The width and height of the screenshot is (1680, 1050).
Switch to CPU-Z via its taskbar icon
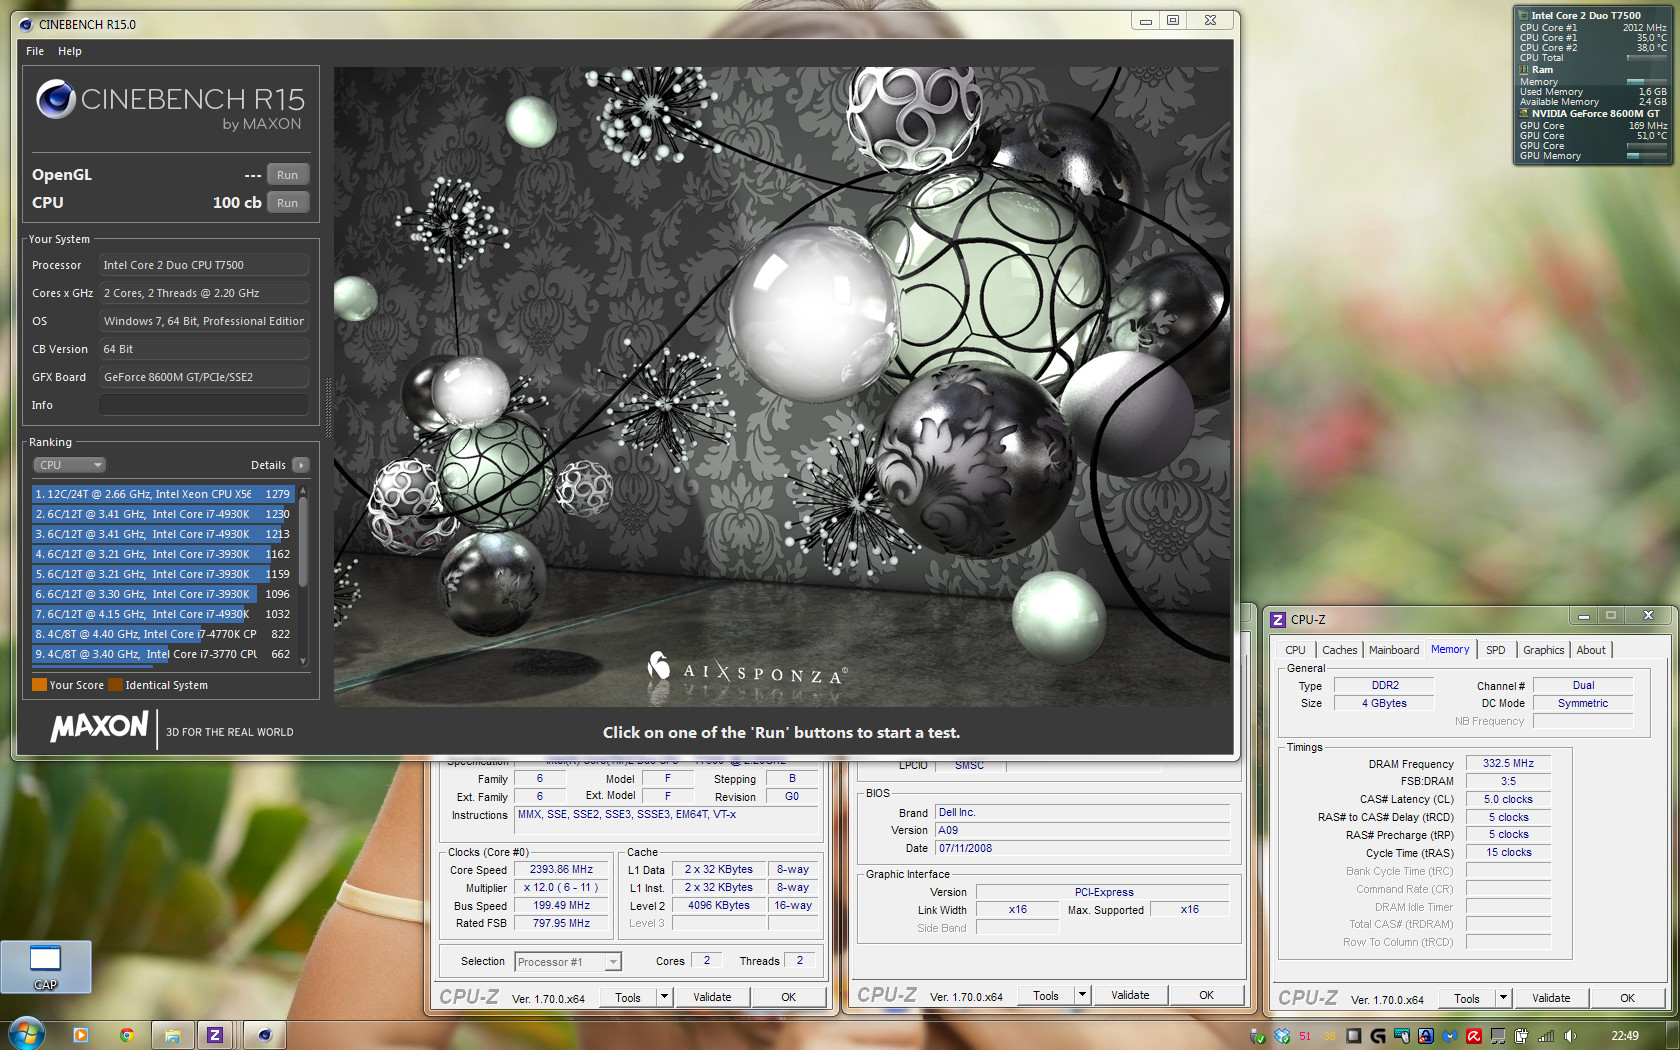coord(215,1035)
